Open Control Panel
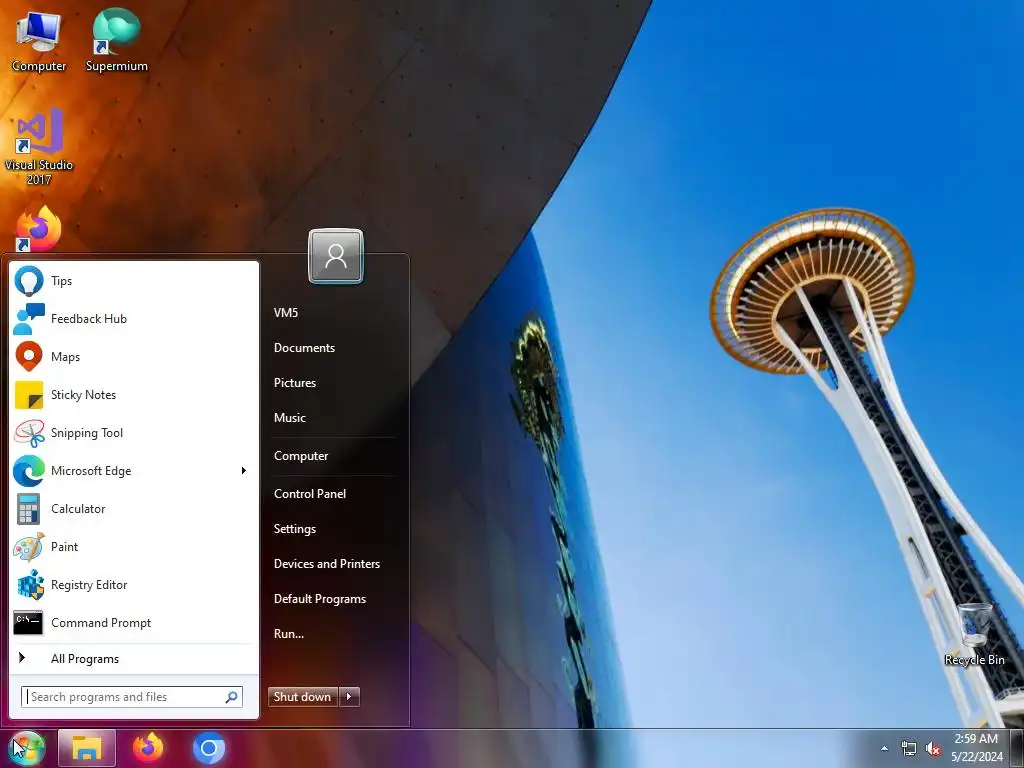The height and width of the screenshot is (768, 1024). click(310, 494)
